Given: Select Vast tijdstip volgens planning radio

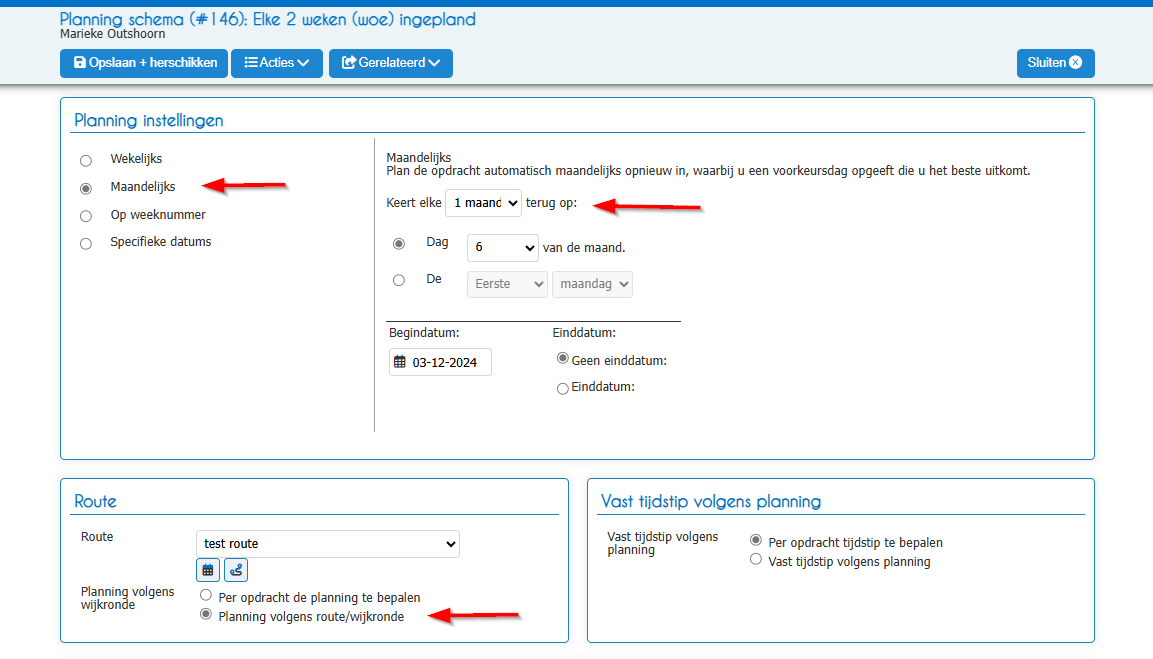Looking at the screenshot, I should [756, 559].
